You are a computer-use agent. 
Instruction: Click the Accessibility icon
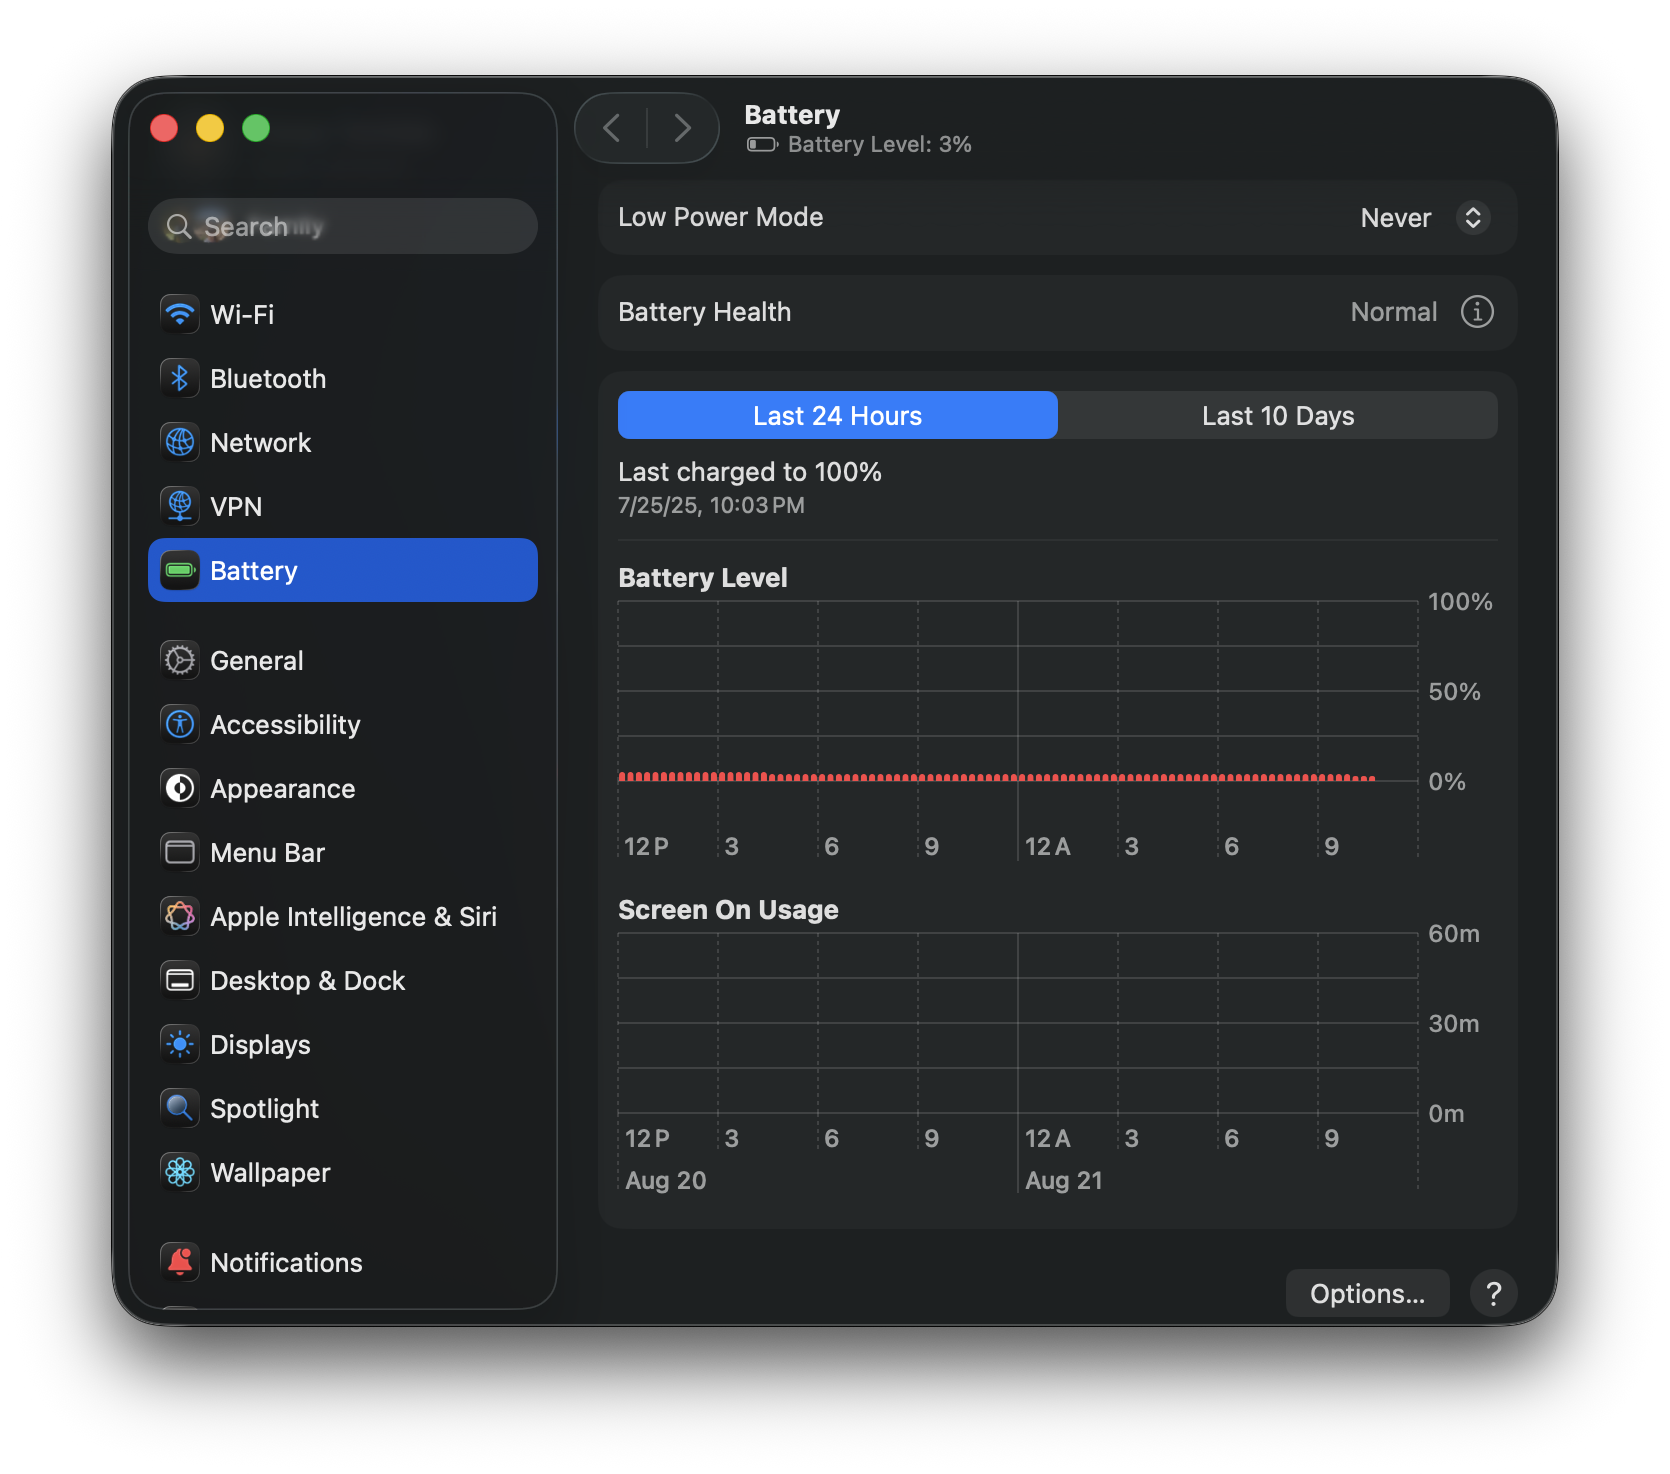pyautogui.click(x=180, y=724)
